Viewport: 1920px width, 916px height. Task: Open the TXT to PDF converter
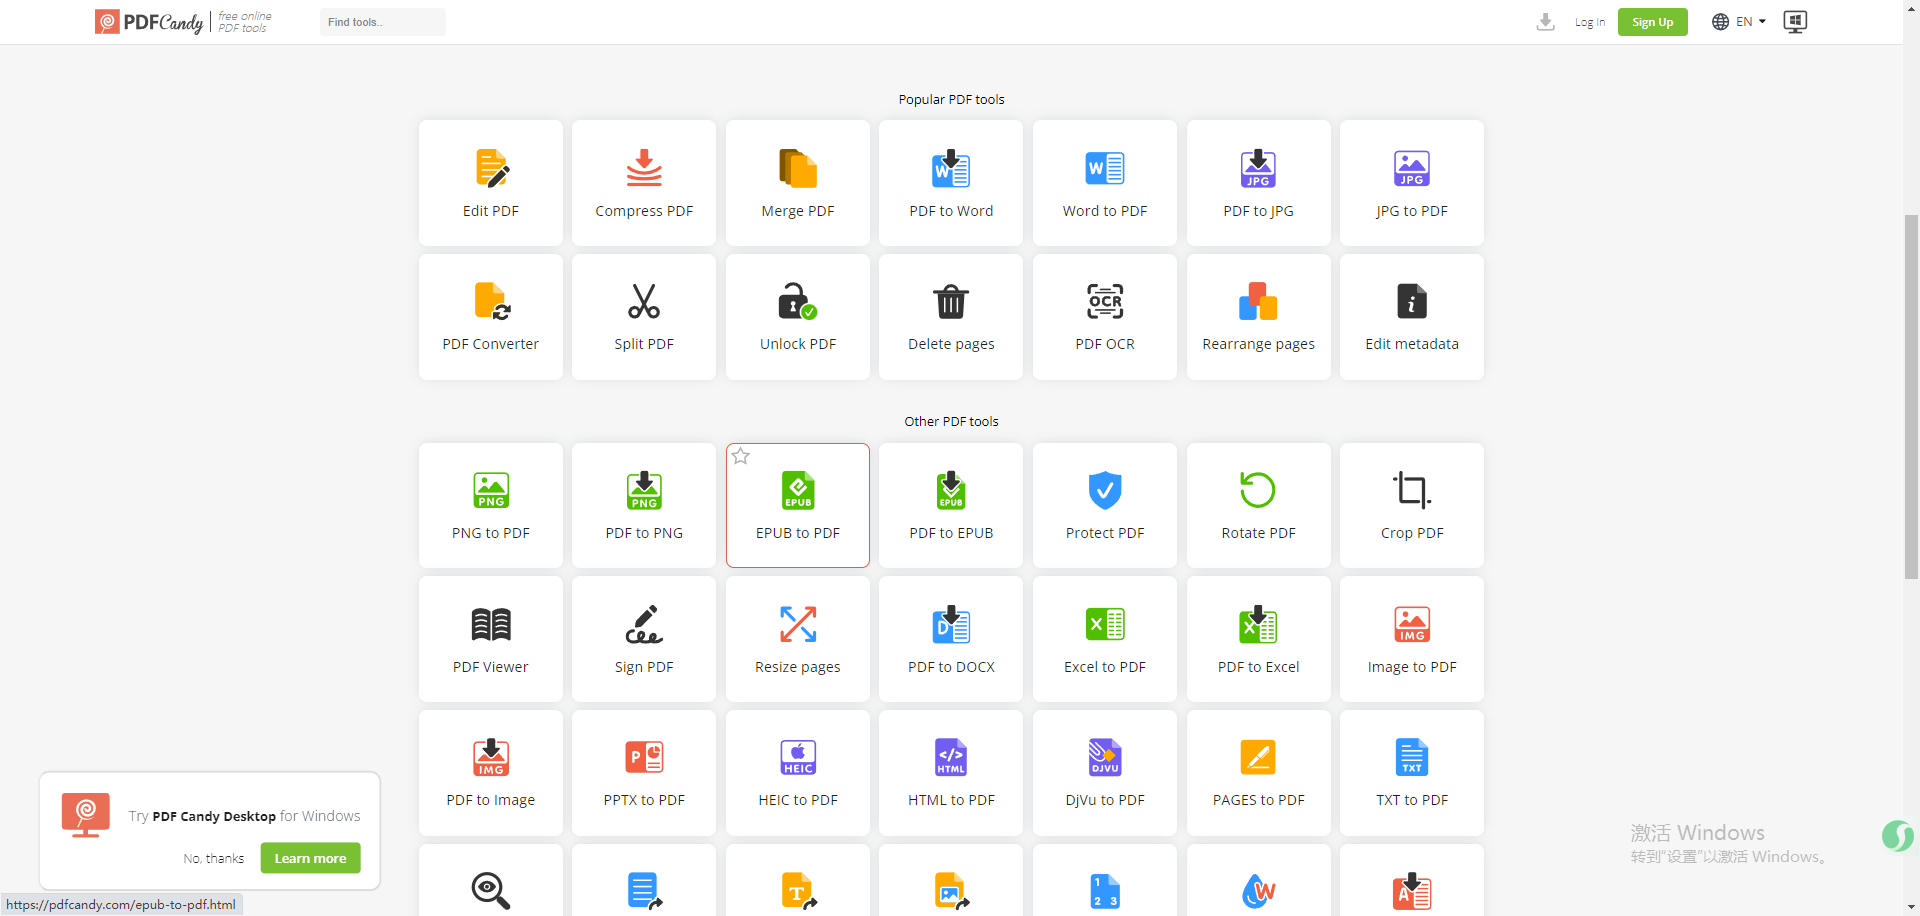click(x=1412, y=773)
